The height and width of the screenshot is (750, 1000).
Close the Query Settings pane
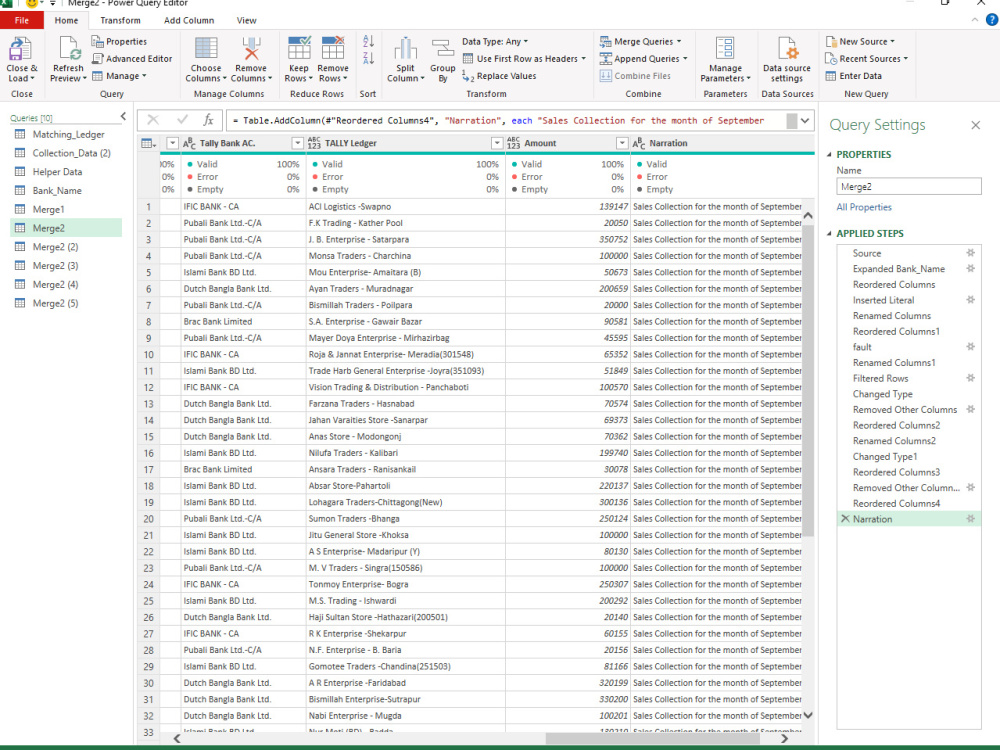975,125
